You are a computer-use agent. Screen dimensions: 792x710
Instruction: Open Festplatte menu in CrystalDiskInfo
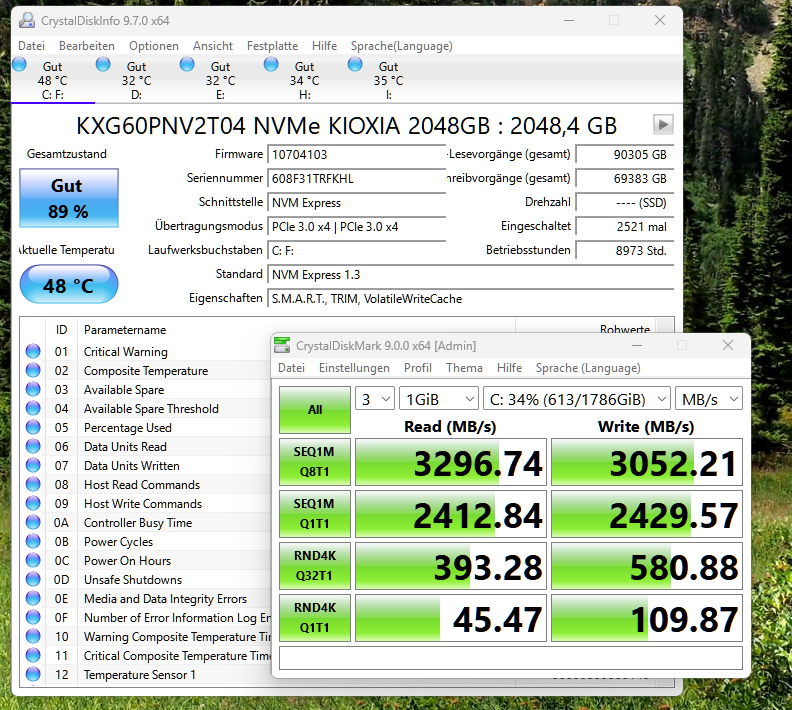272,46
